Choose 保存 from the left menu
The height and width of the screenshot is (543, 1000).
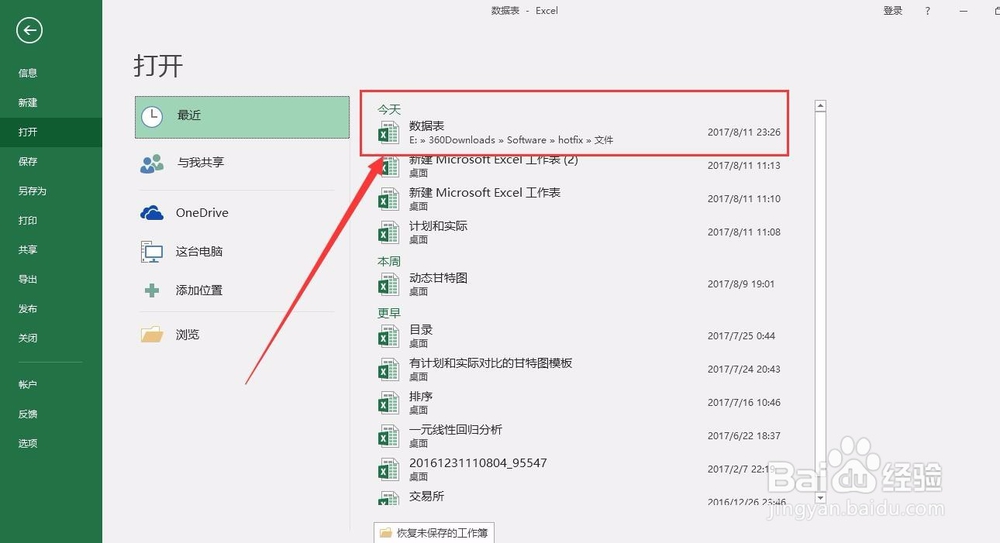tap(28, 161)
